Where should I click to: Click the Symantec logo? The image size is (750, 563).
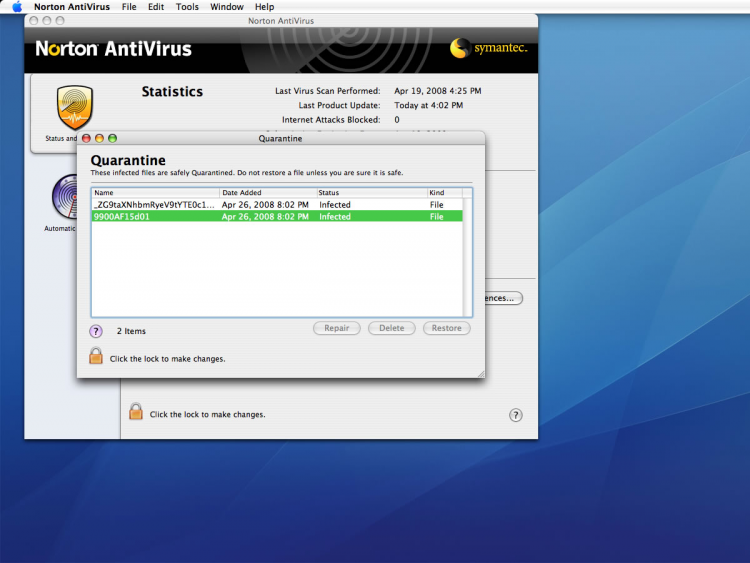coord(488,48)
